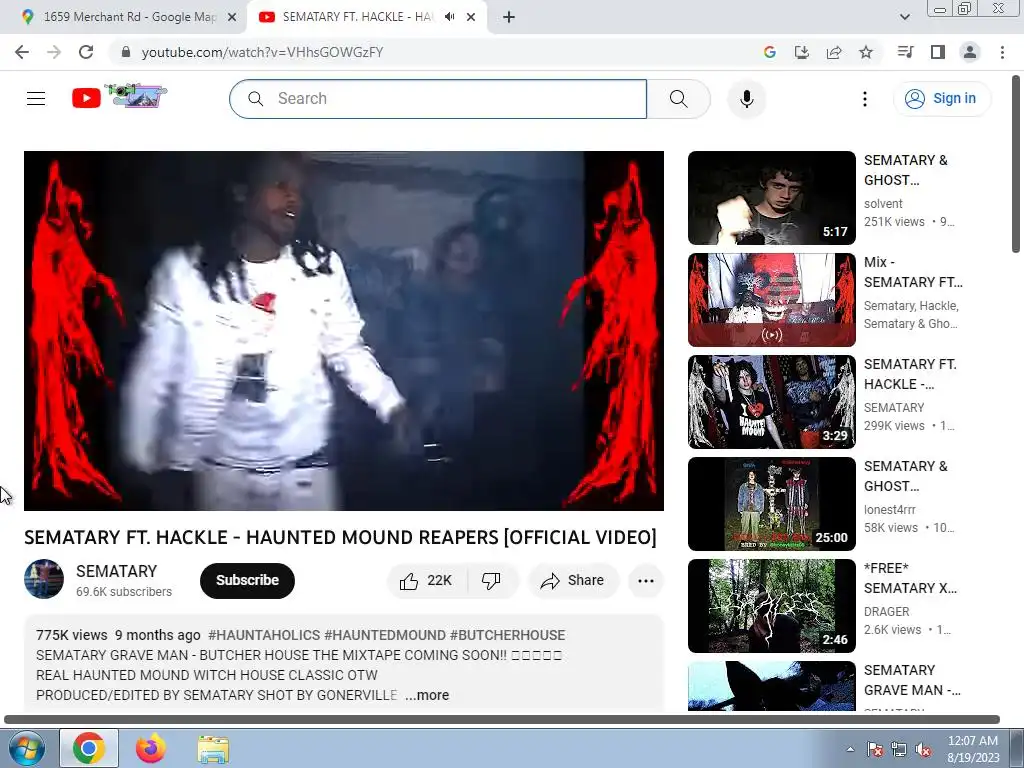This screenshot has width=1024, height=768.
Task: Click Chrome in the taskbar
Action: point(89,748)
